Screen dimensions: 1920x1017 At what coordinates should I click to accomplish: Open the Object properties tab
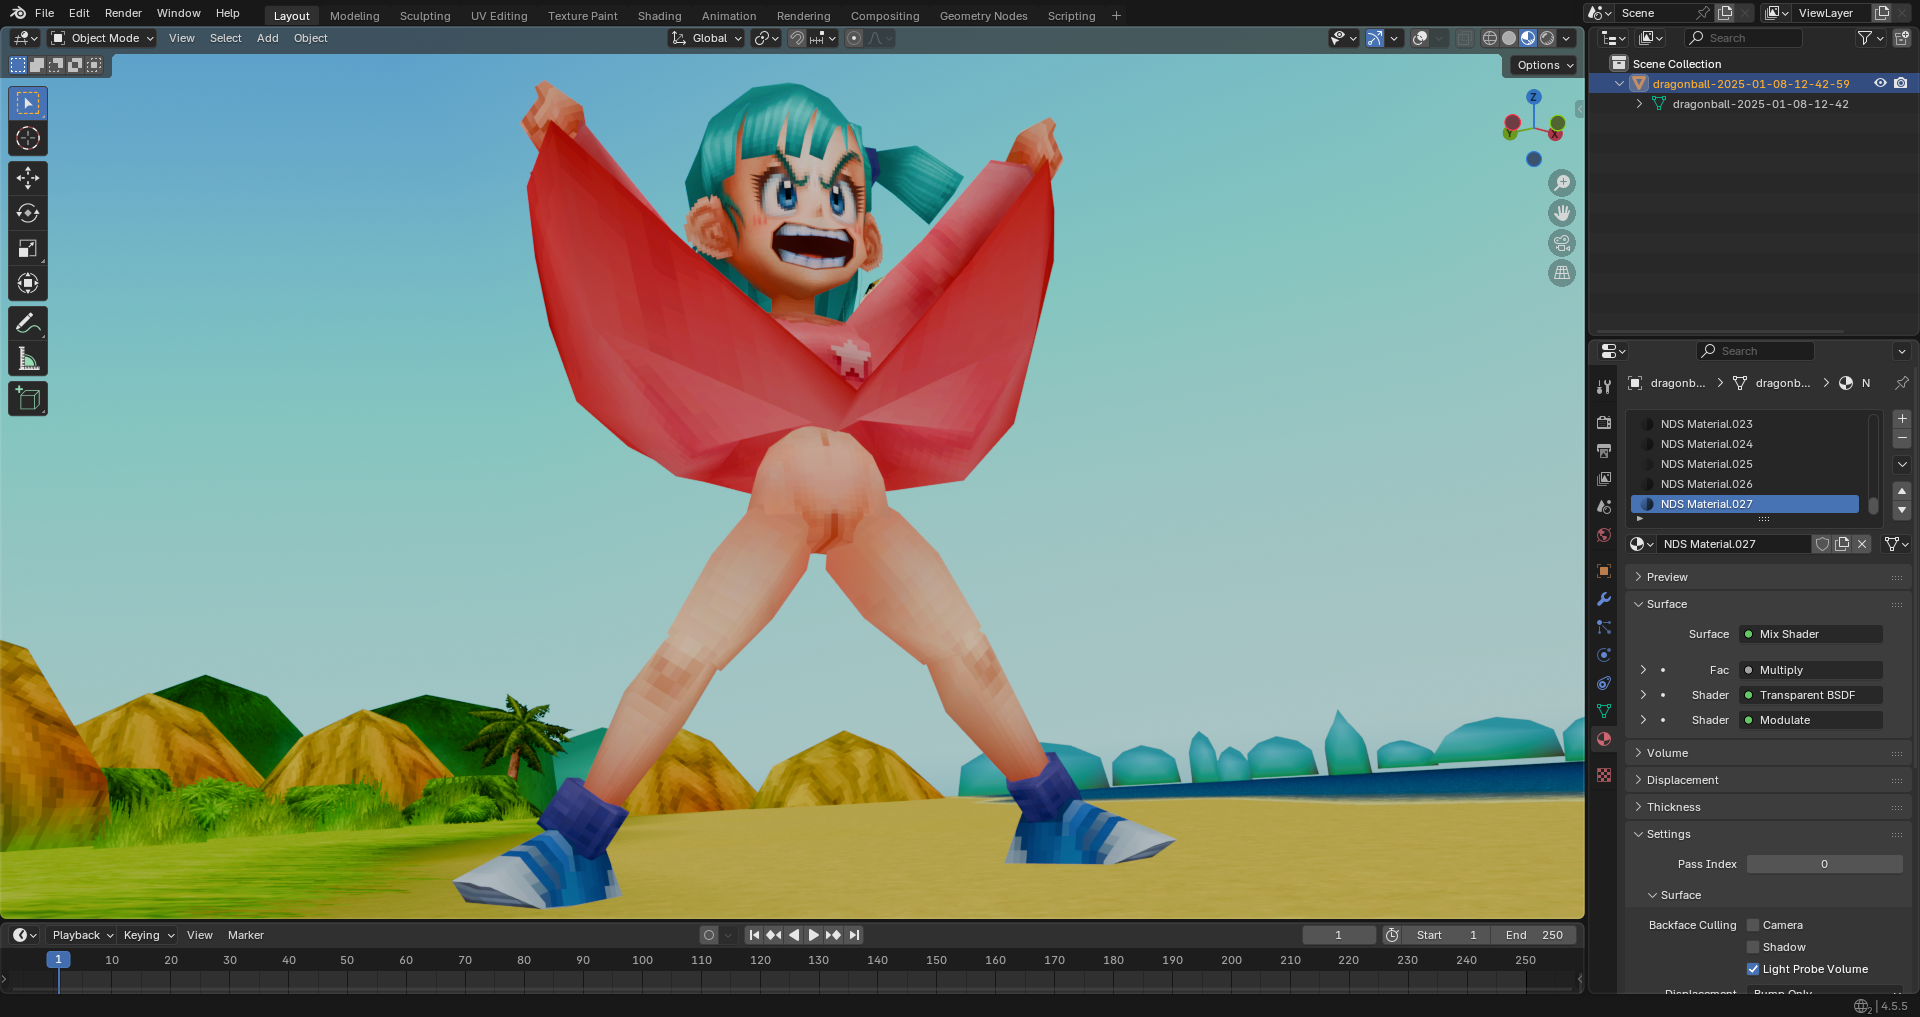tap(1604, 571)
